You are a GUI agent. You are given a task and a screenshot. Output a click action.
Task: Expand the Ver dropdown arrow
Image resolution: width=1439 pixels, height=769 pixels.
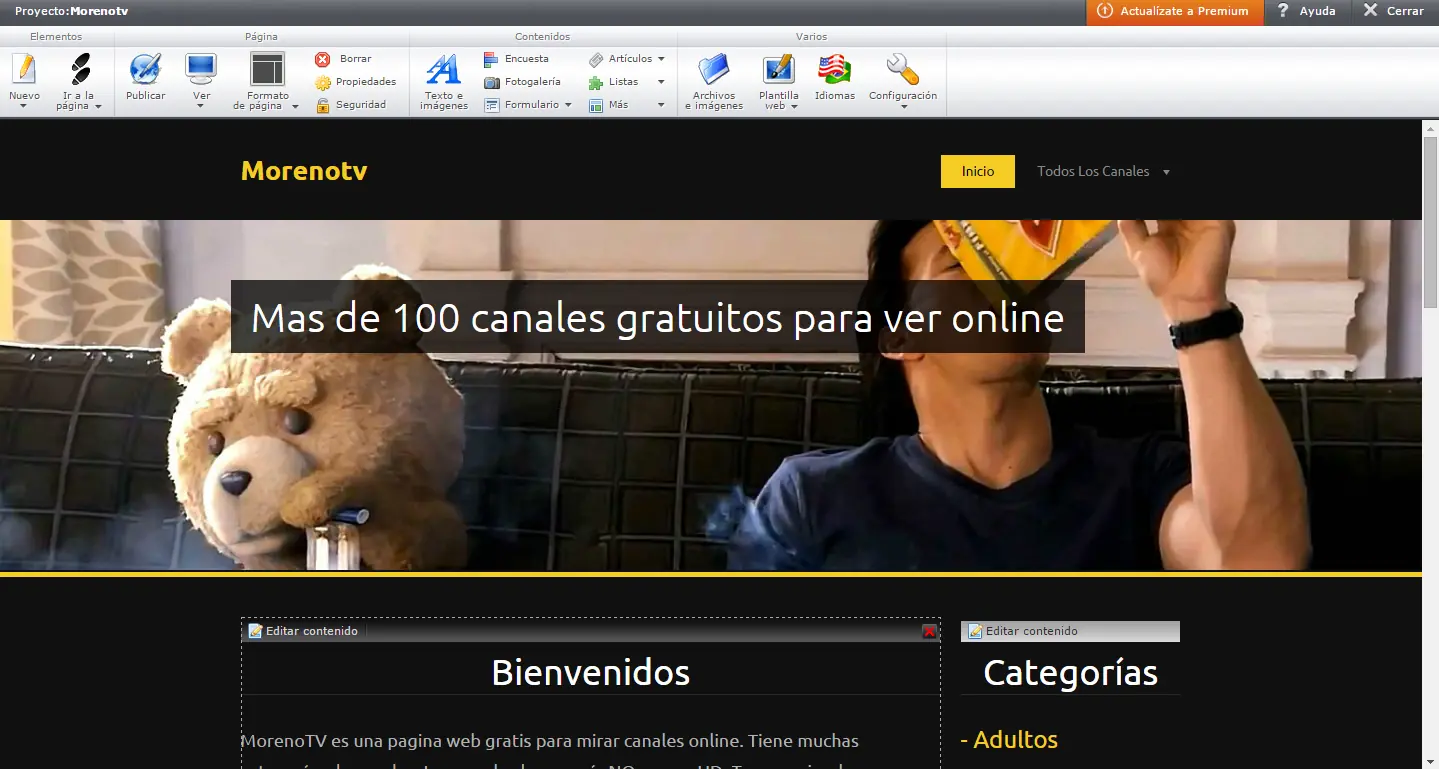tap(201, 106)
